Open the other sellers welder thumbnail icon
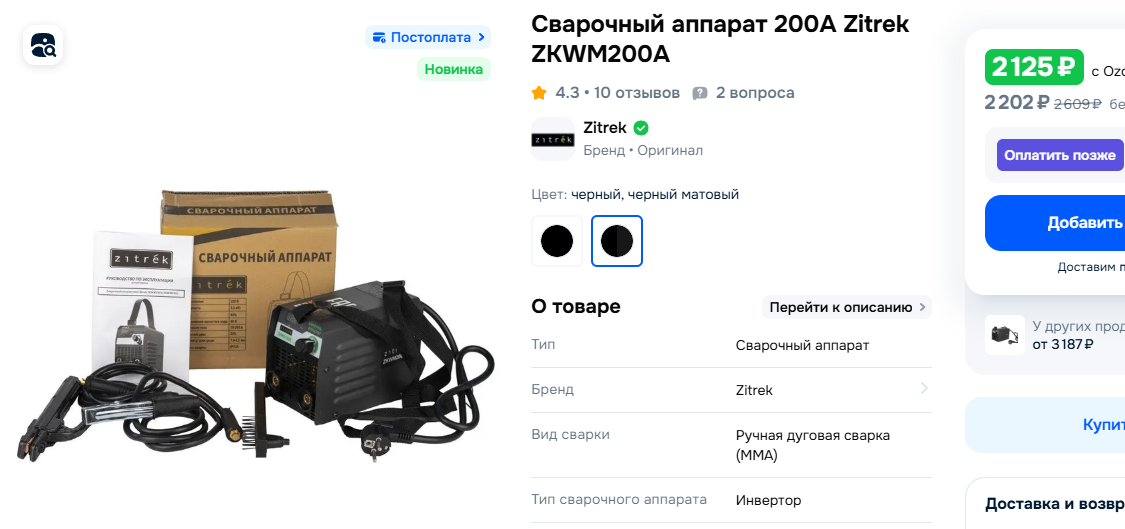Screen dimensions: 1125x529 [1004, 334]
